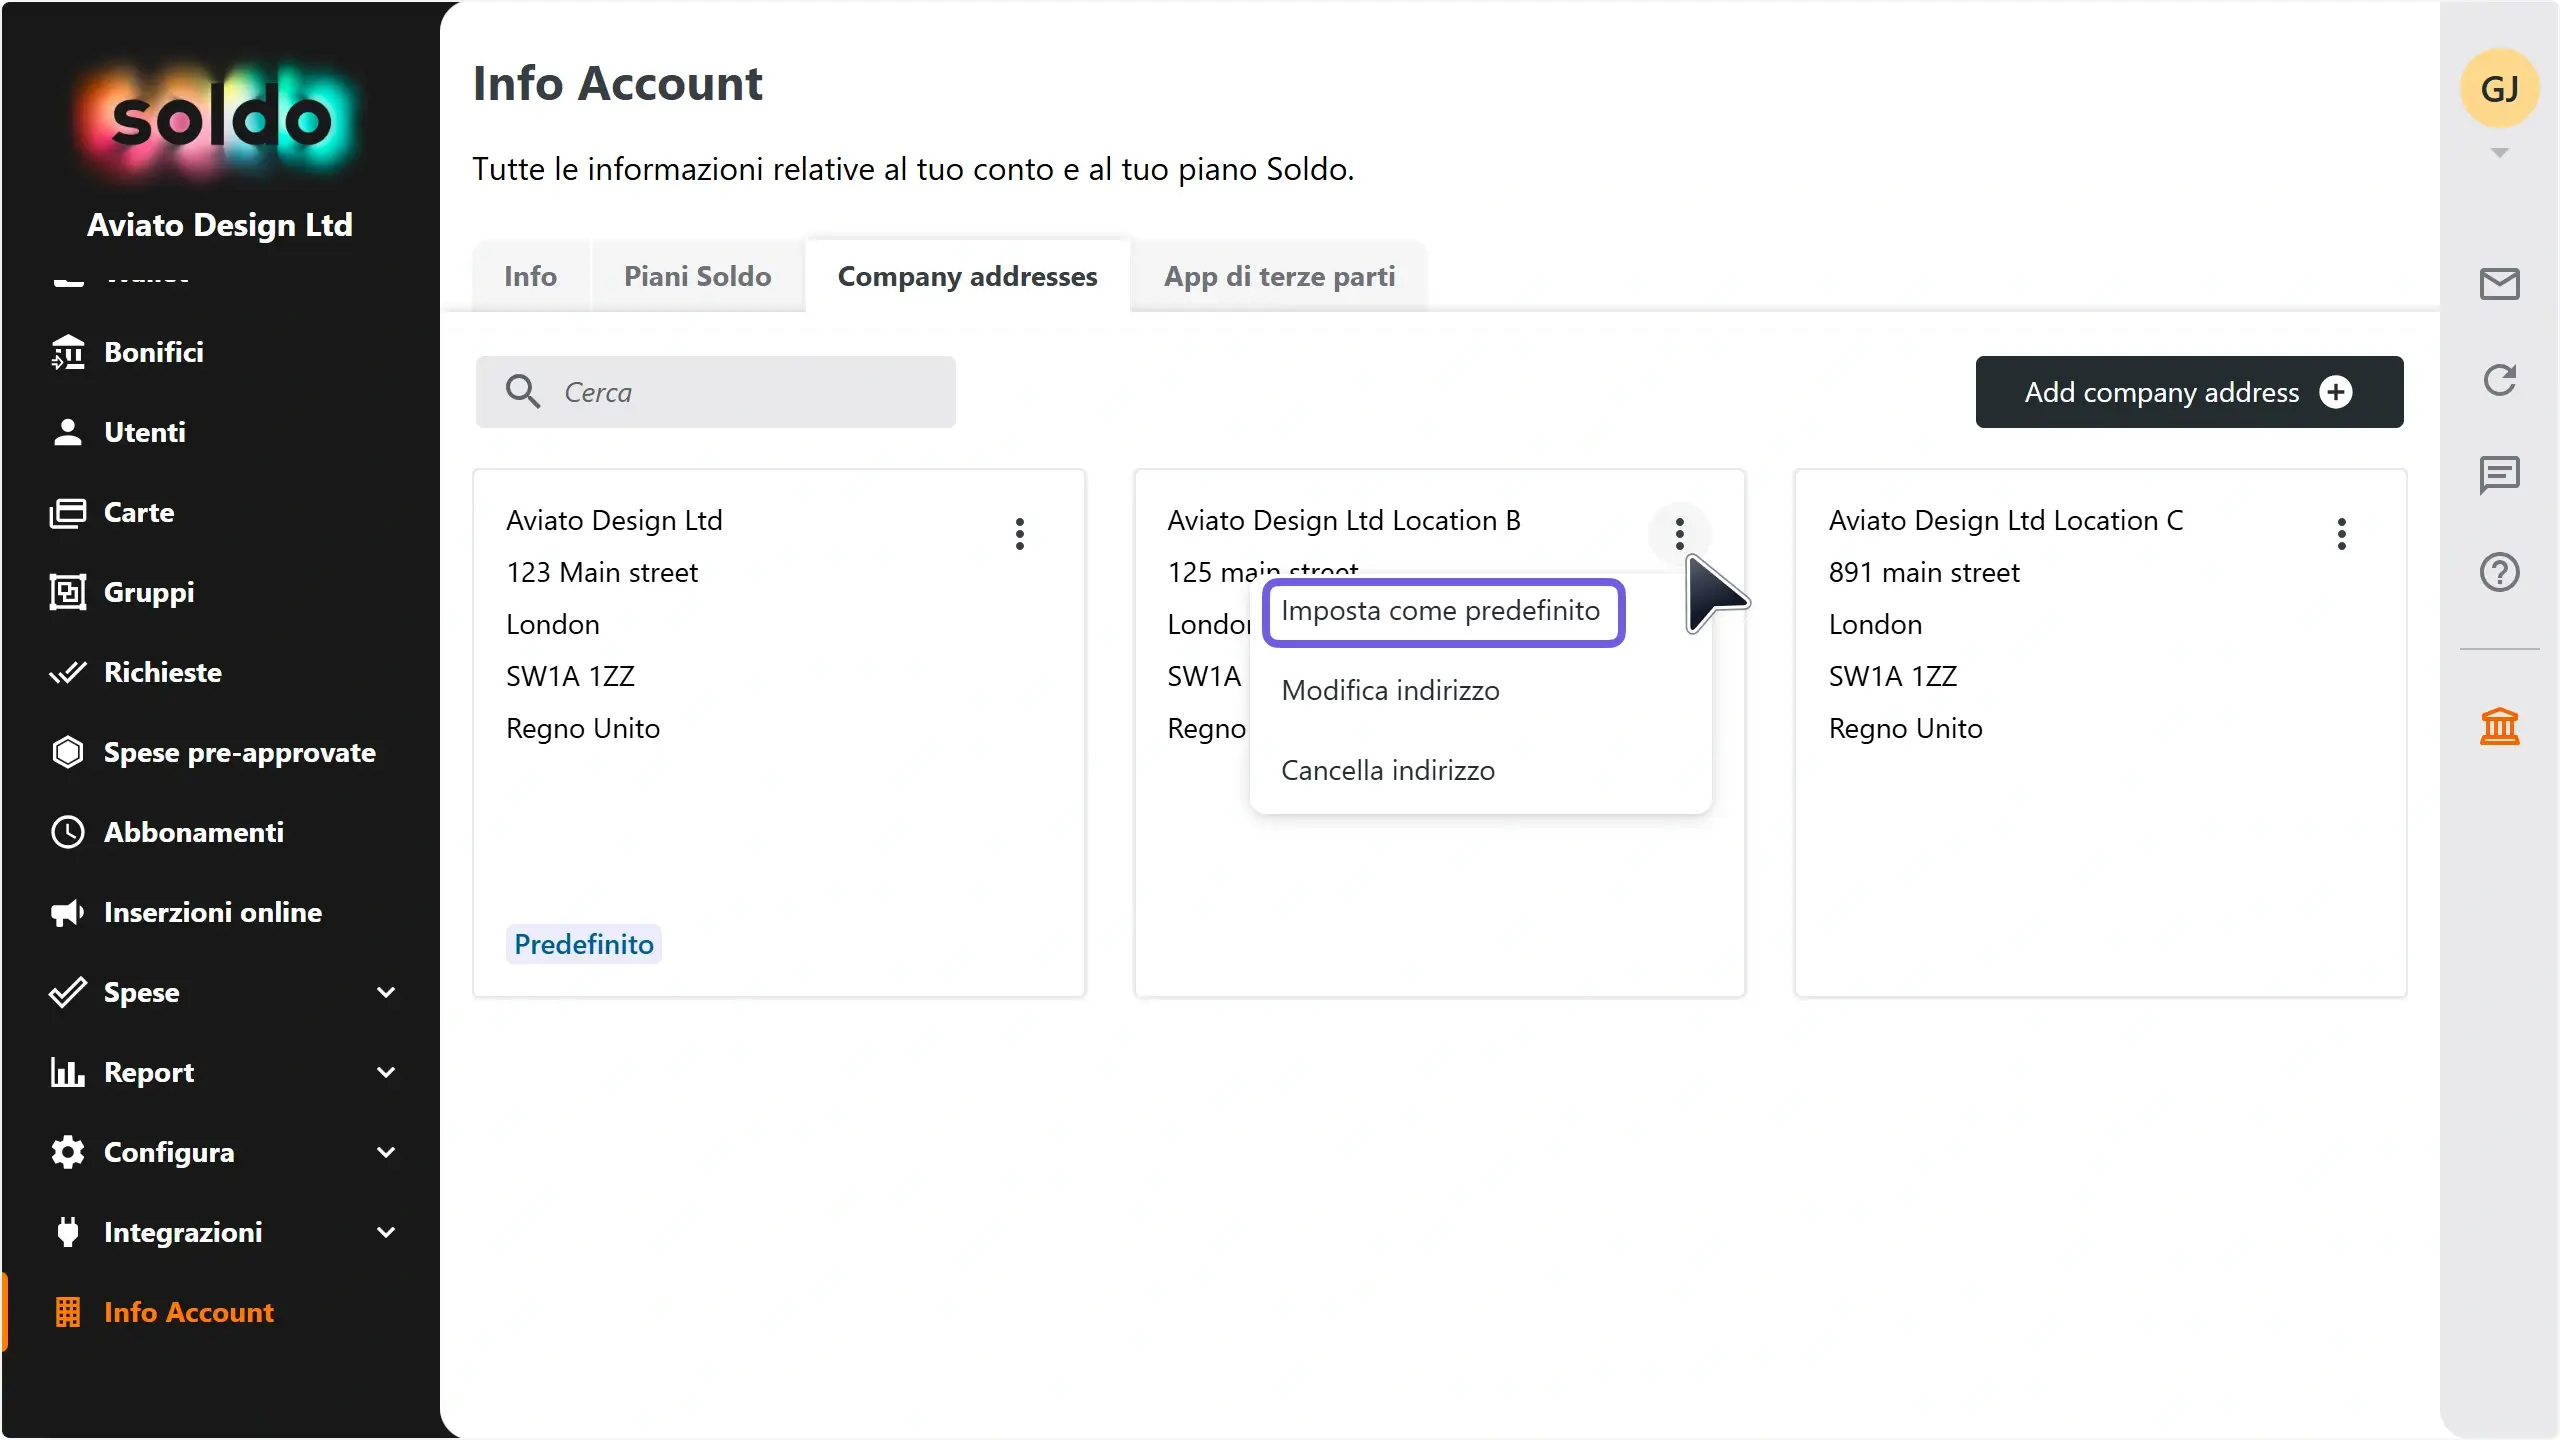This screenshot has width=2560, height=1440.
Task: Click the Predefinito badge on first card
Action: (584, 944)
